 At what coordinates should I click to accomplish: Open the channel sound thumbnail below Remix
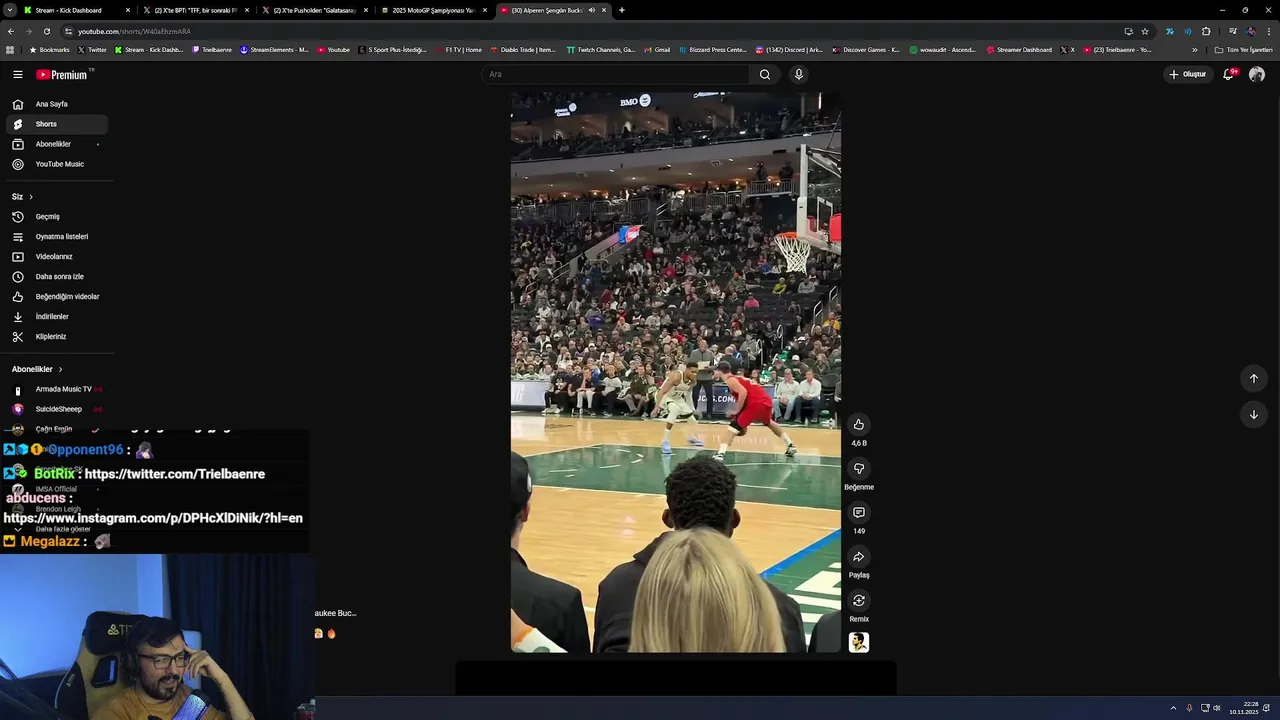(858, 642)
